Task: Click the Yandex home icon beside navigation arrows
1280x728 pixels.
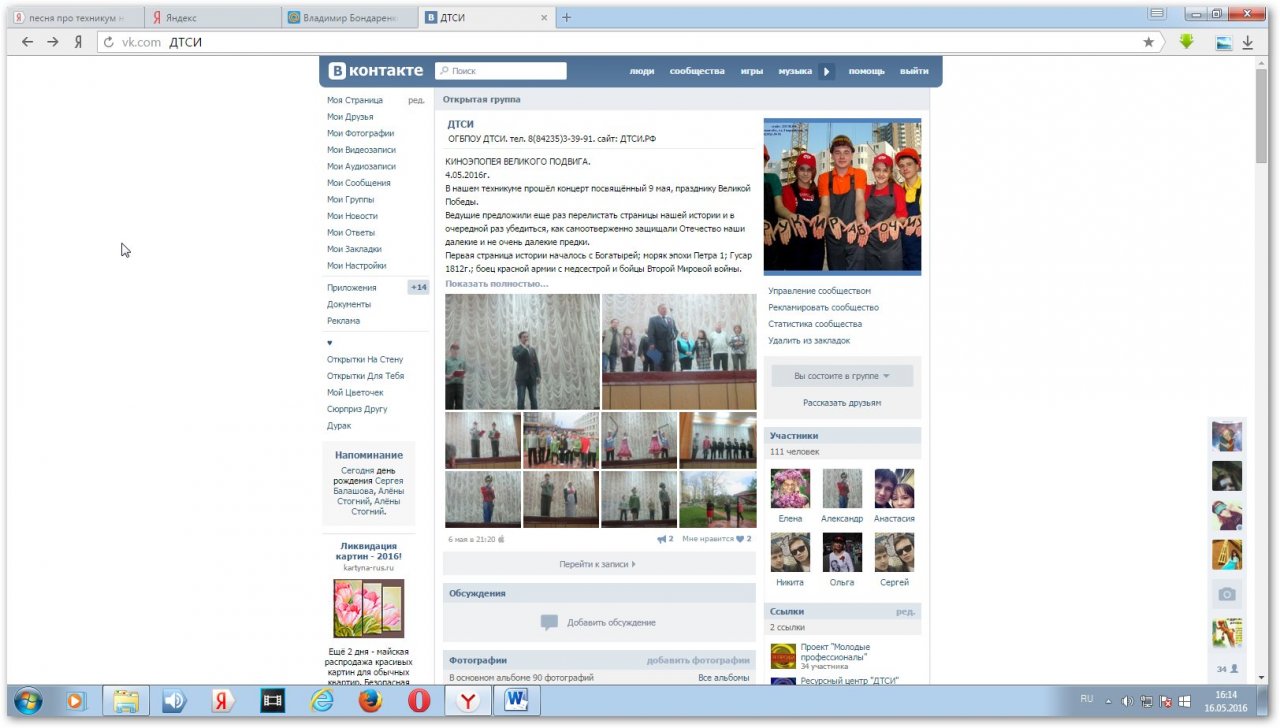Action: pyautogui.click(x=78, y=42)
